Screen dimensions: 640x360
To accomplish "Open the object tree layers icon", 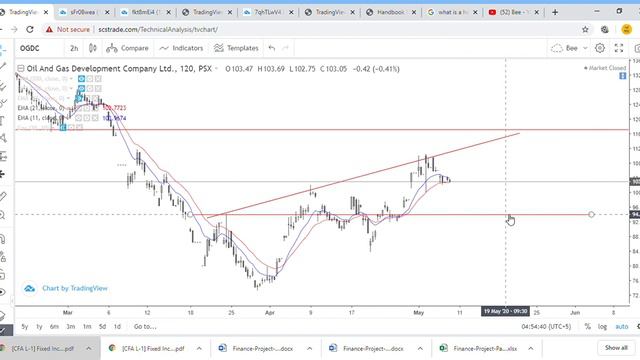I will [2, 315].
